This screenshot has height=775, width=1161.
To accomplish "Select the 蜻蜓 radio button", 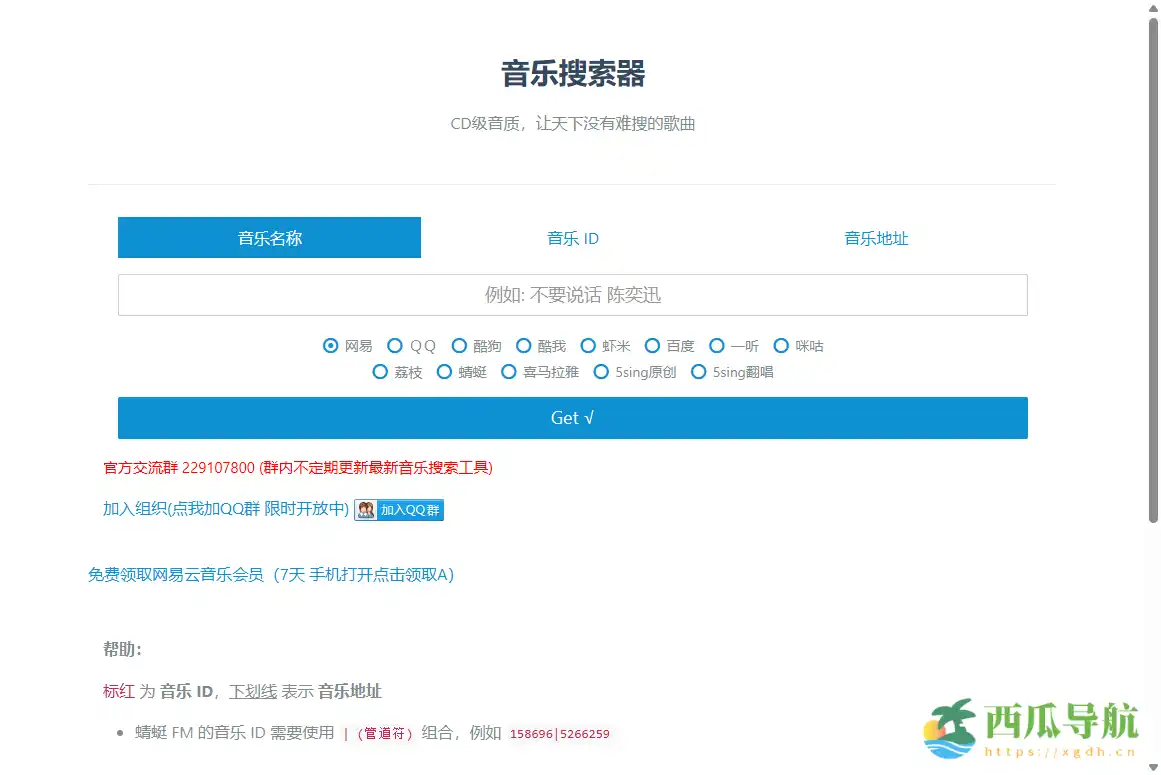I will pyautogui.click(x=443, y=372).
